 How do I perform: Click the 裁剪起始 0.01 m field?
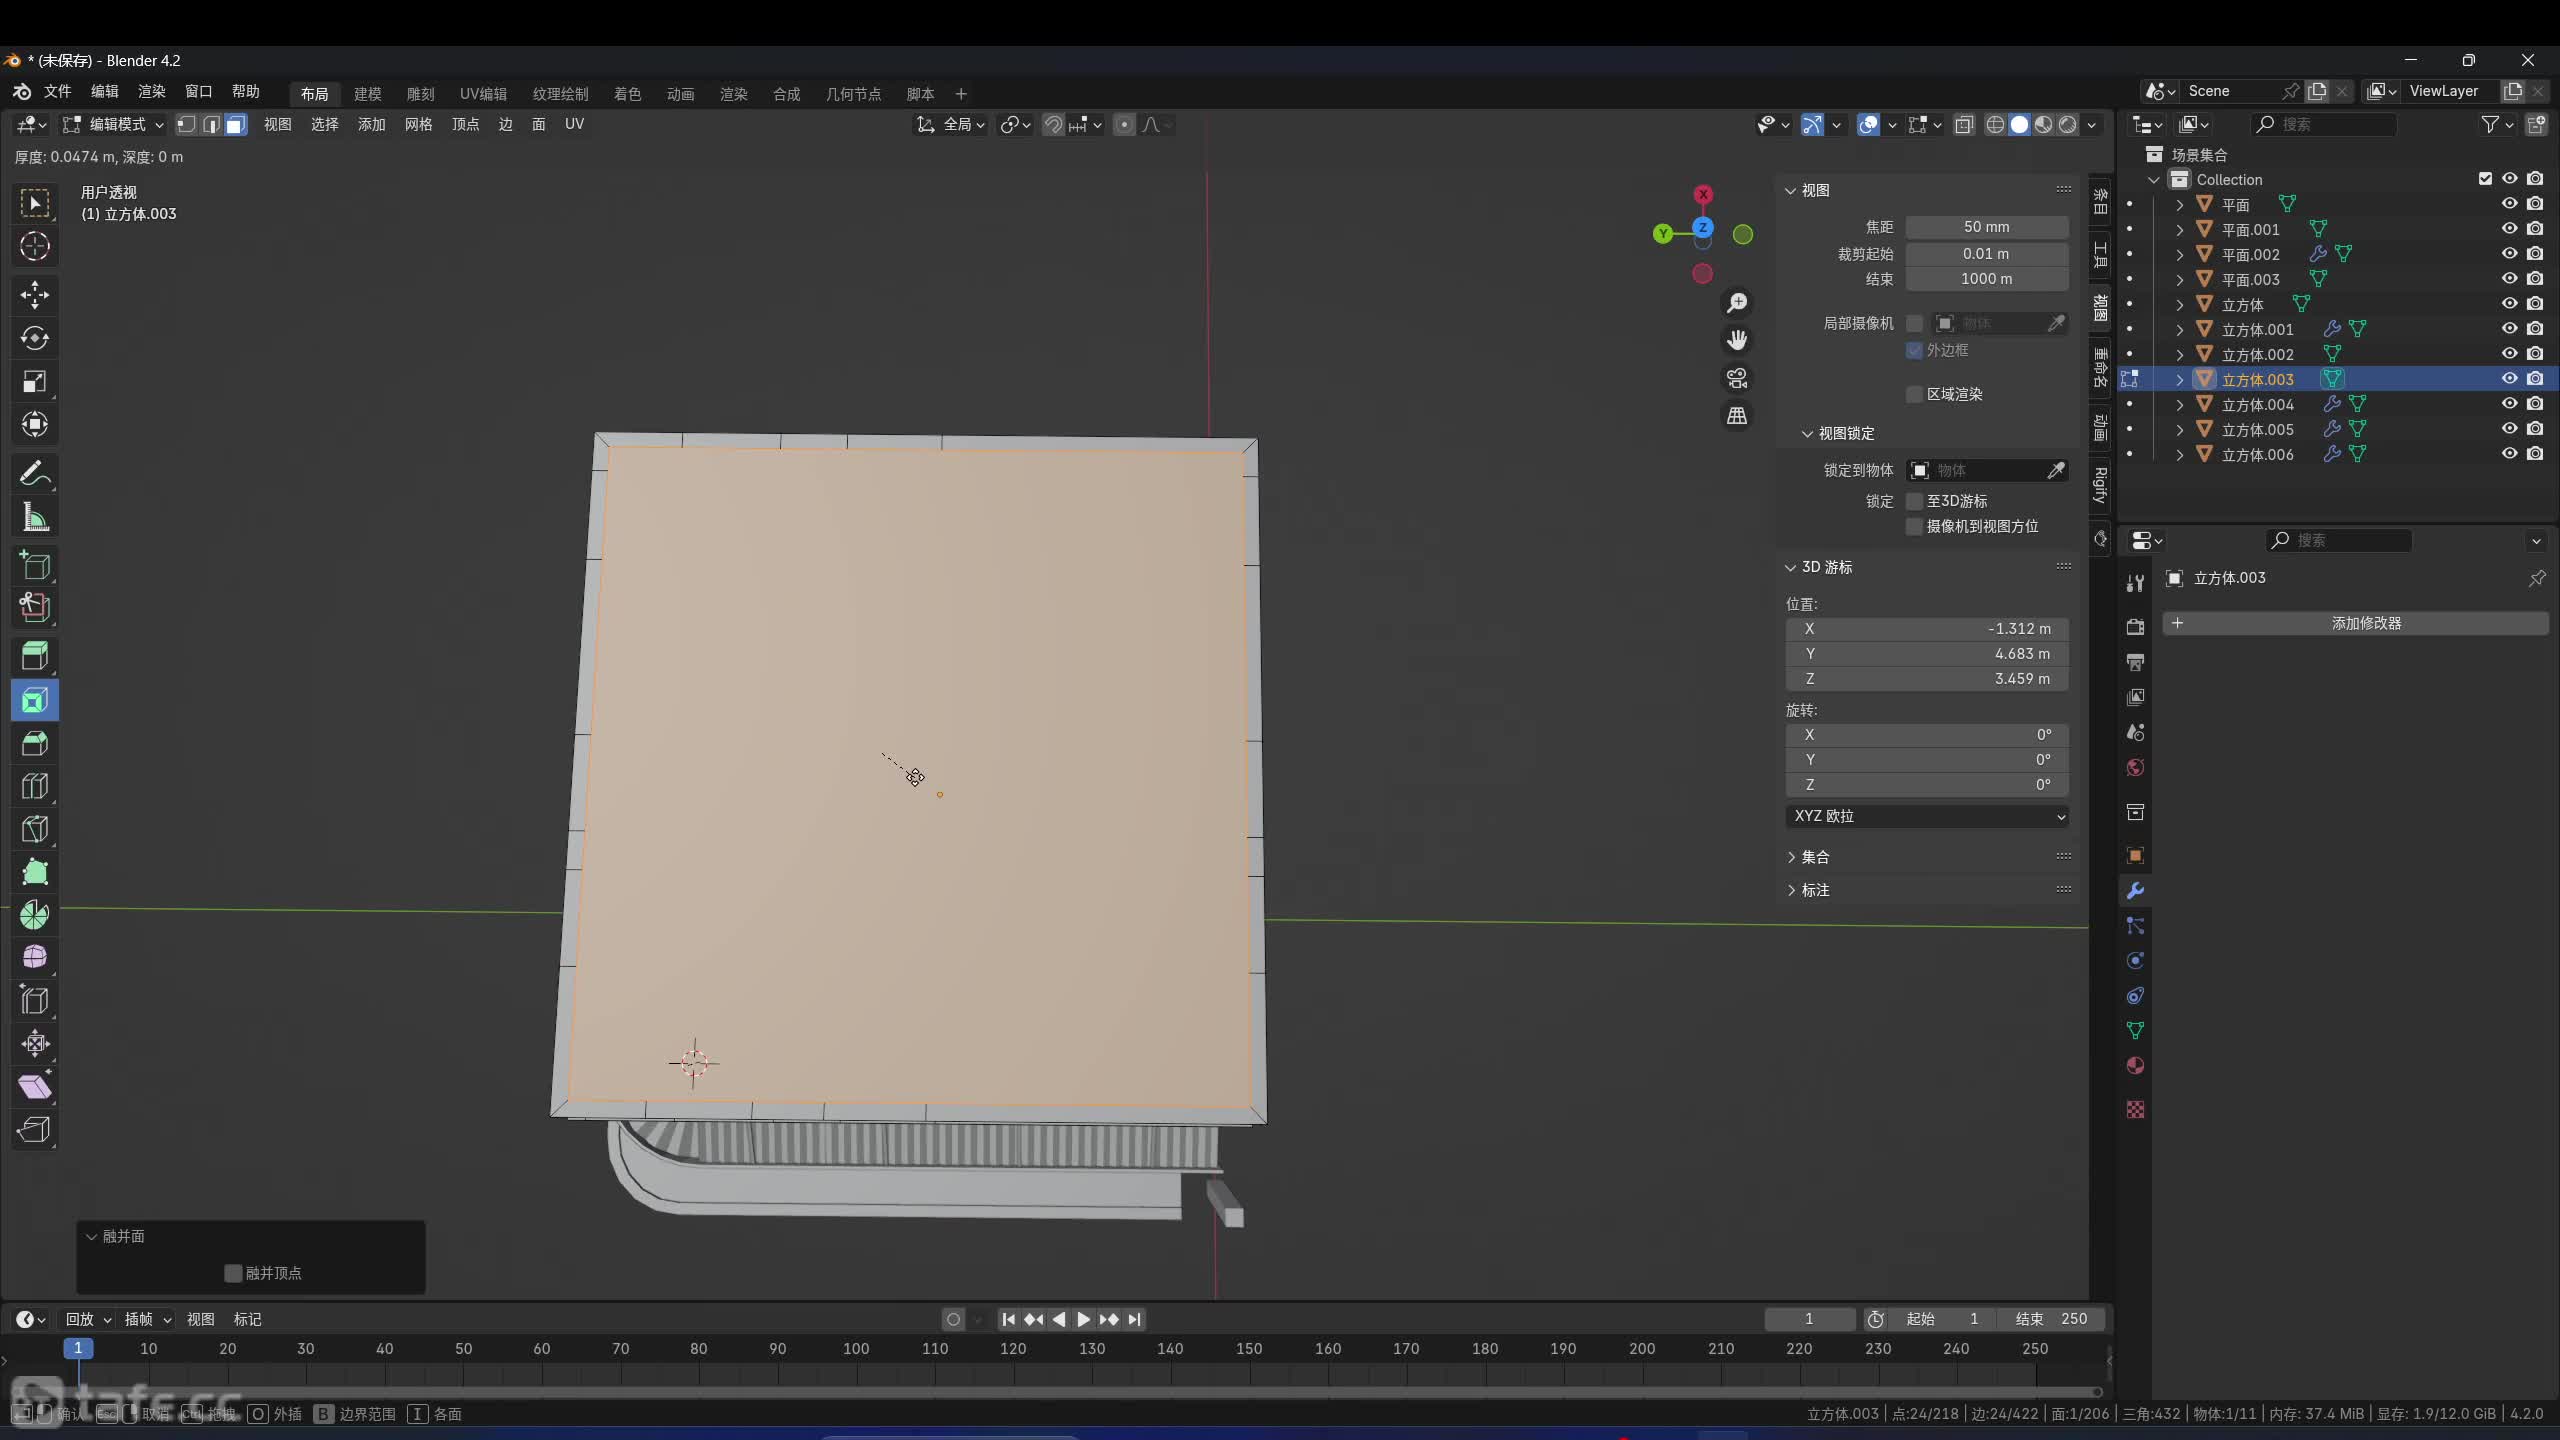(1986, 254)
